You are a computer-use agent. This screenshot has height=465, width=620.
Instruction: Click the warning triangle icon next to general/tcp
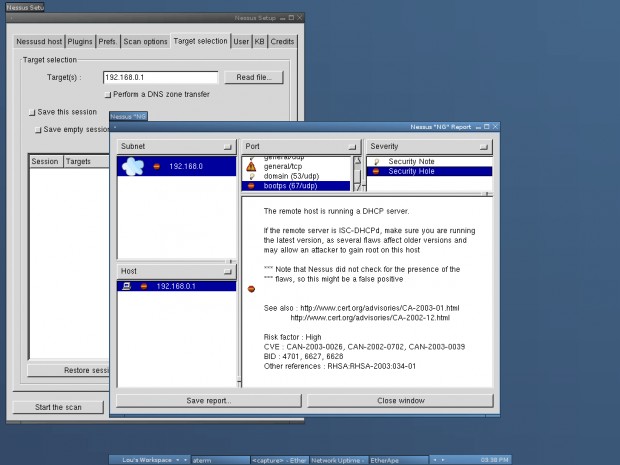[251, 166]
